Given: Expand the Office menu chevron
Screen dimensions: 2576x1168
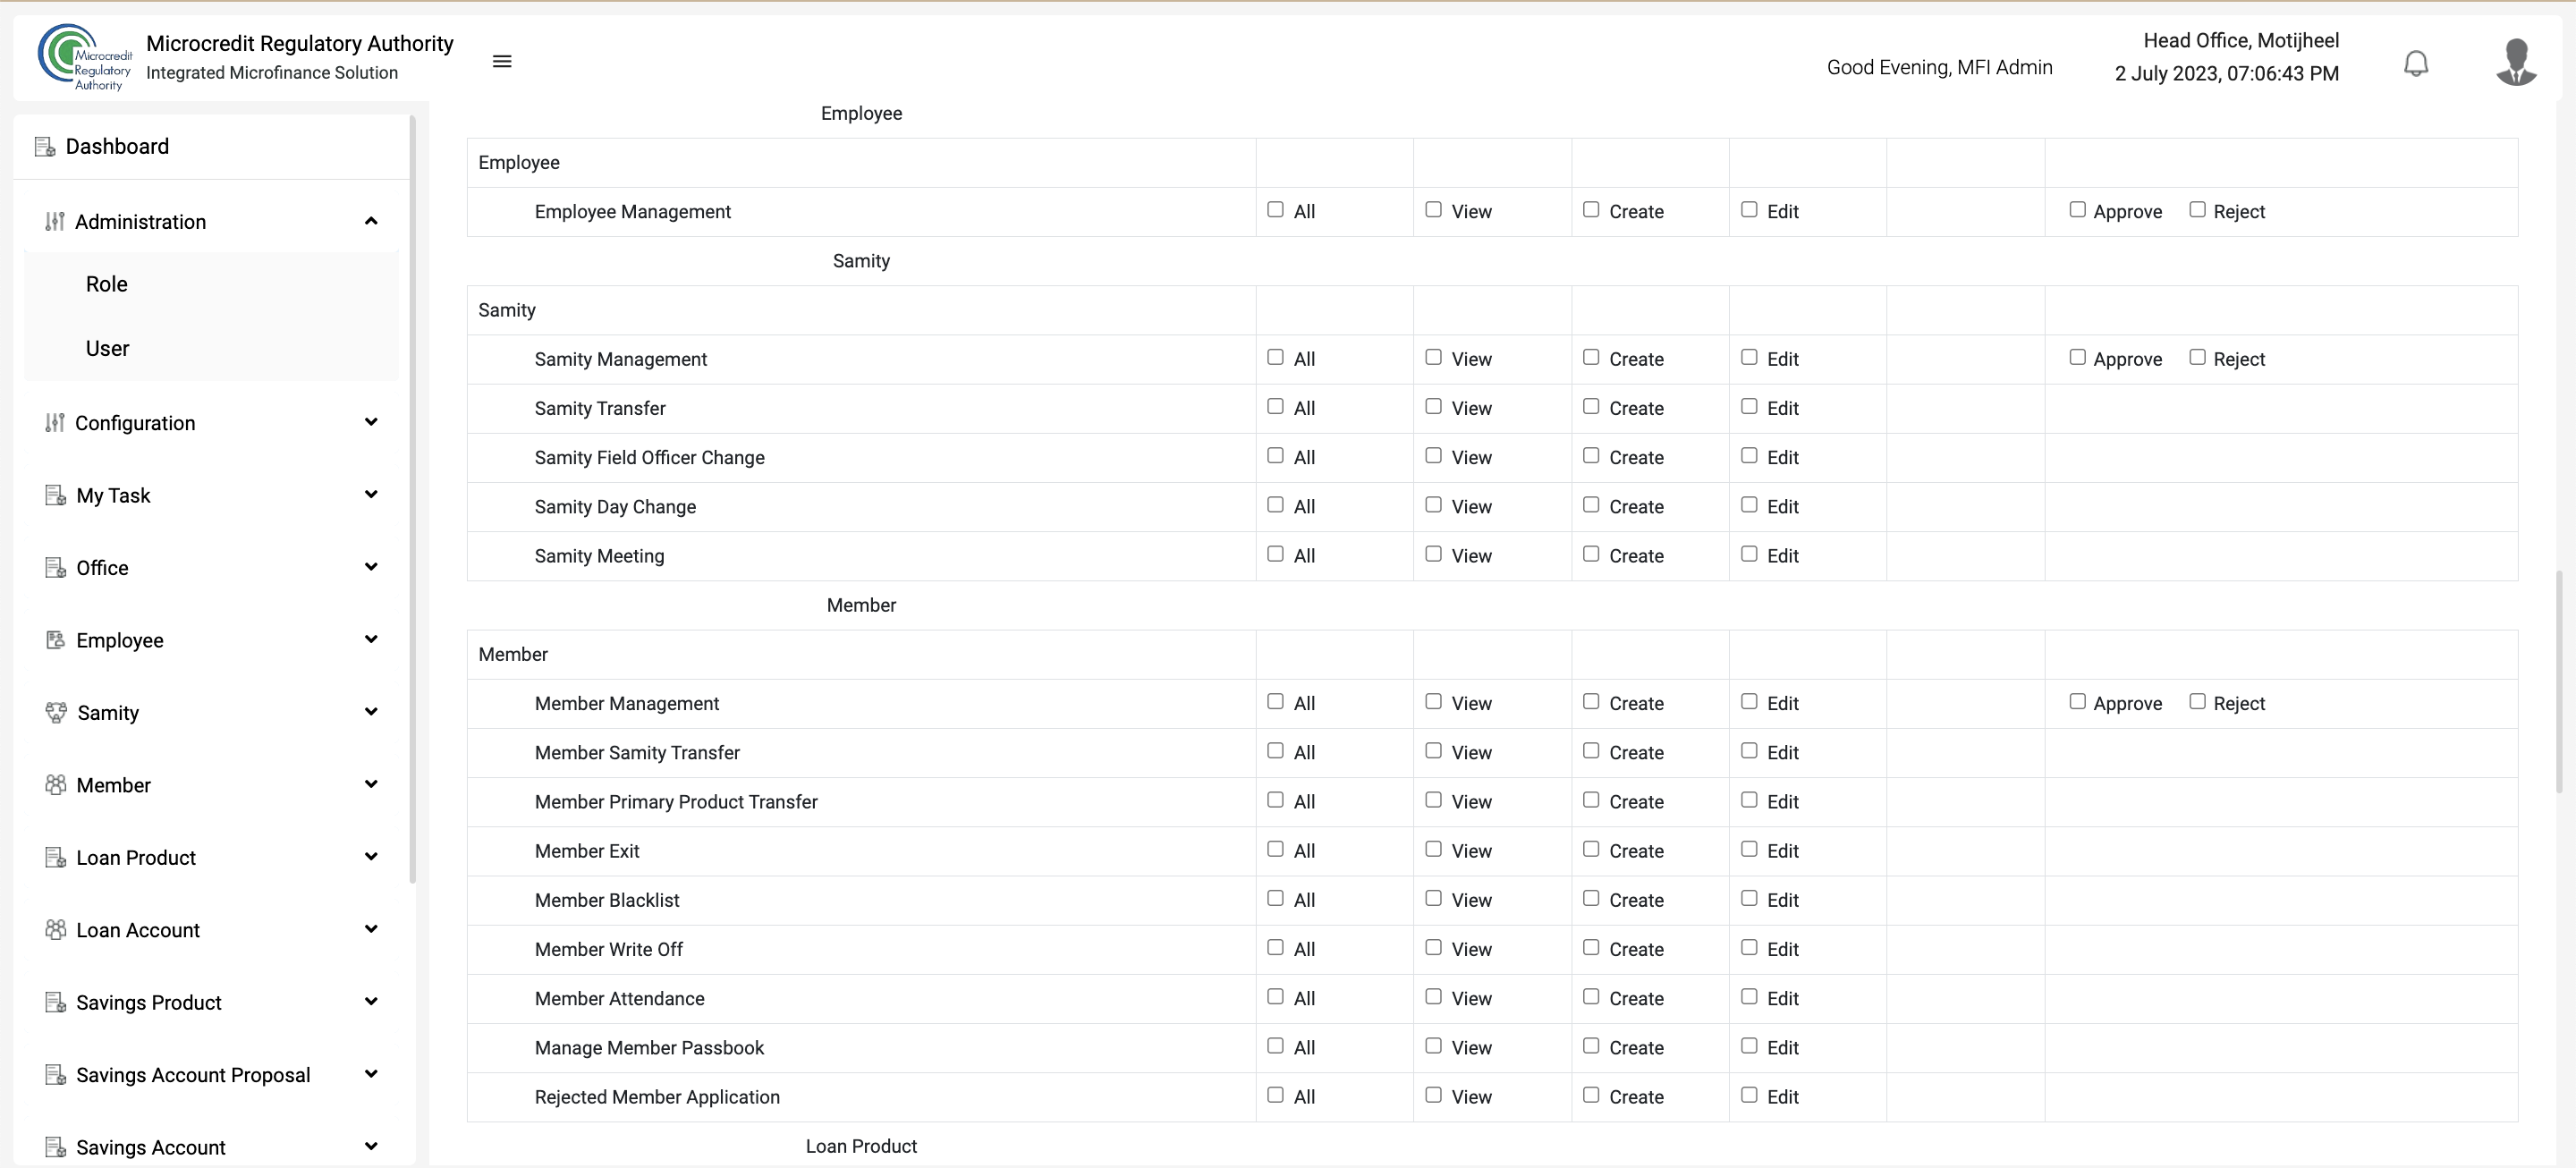Looking at the screenshot, I should tap(371, 567).
